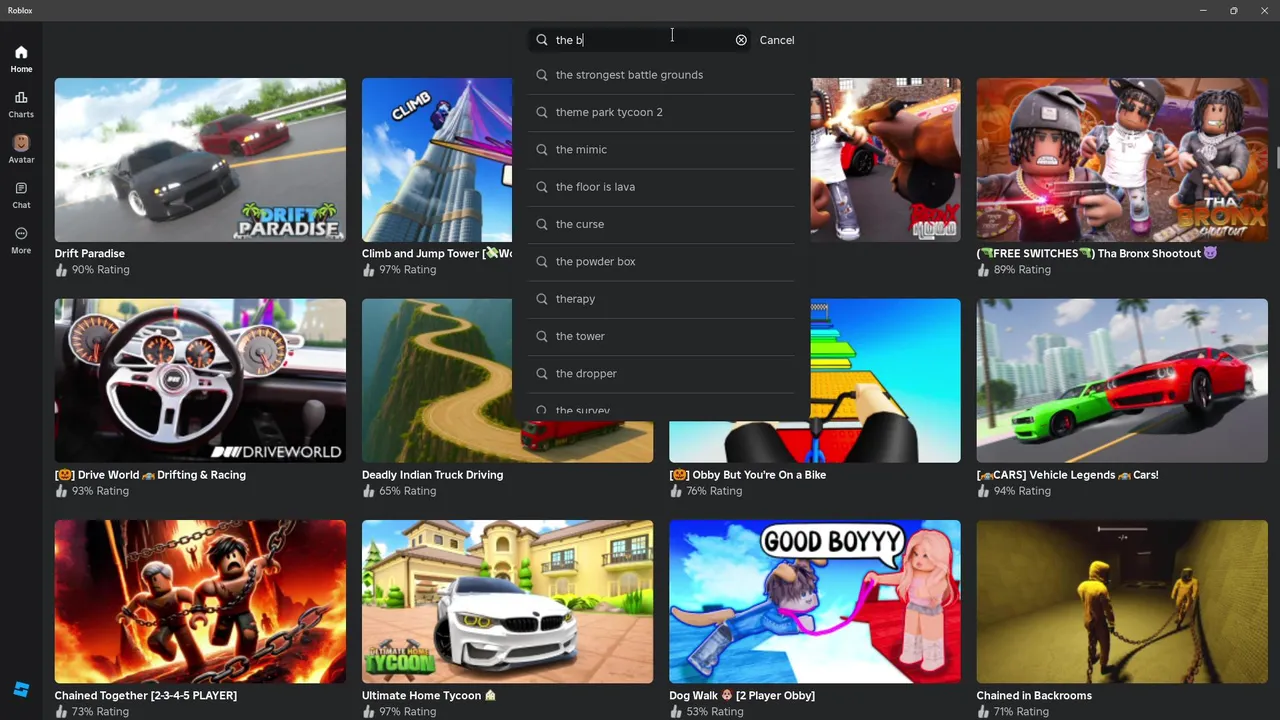Pick 'the powder box' from suggestions

pyautogui.click(x=662, y=262)
